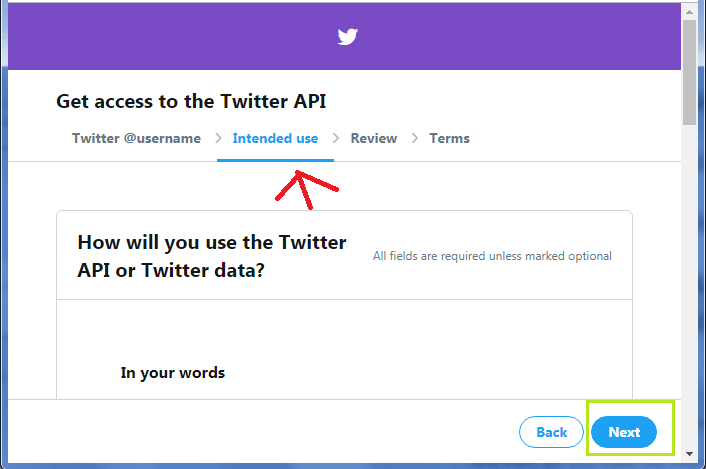The width and height of the screenshot is (706, 469).
Task: Click the 'In your words' label
Action: point(173,373)
